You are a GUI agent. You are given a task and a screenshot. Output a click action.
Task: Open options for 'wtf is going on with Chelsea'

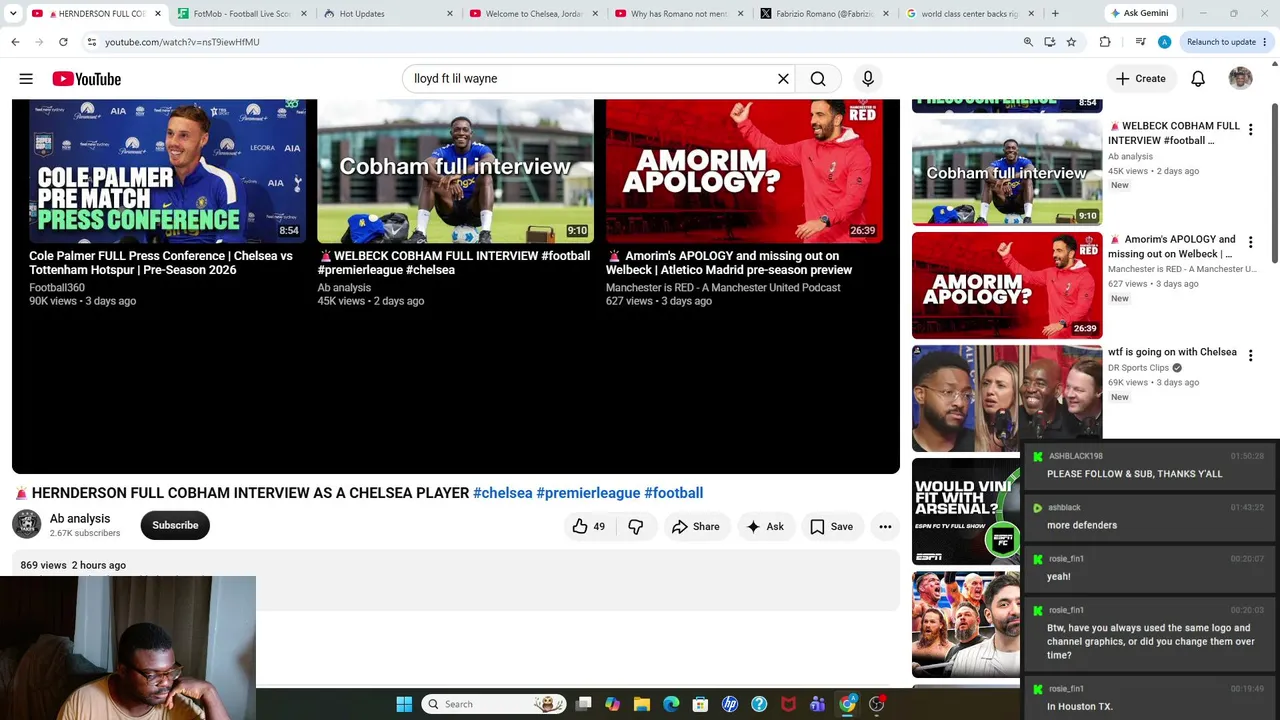click(1250, 355)
